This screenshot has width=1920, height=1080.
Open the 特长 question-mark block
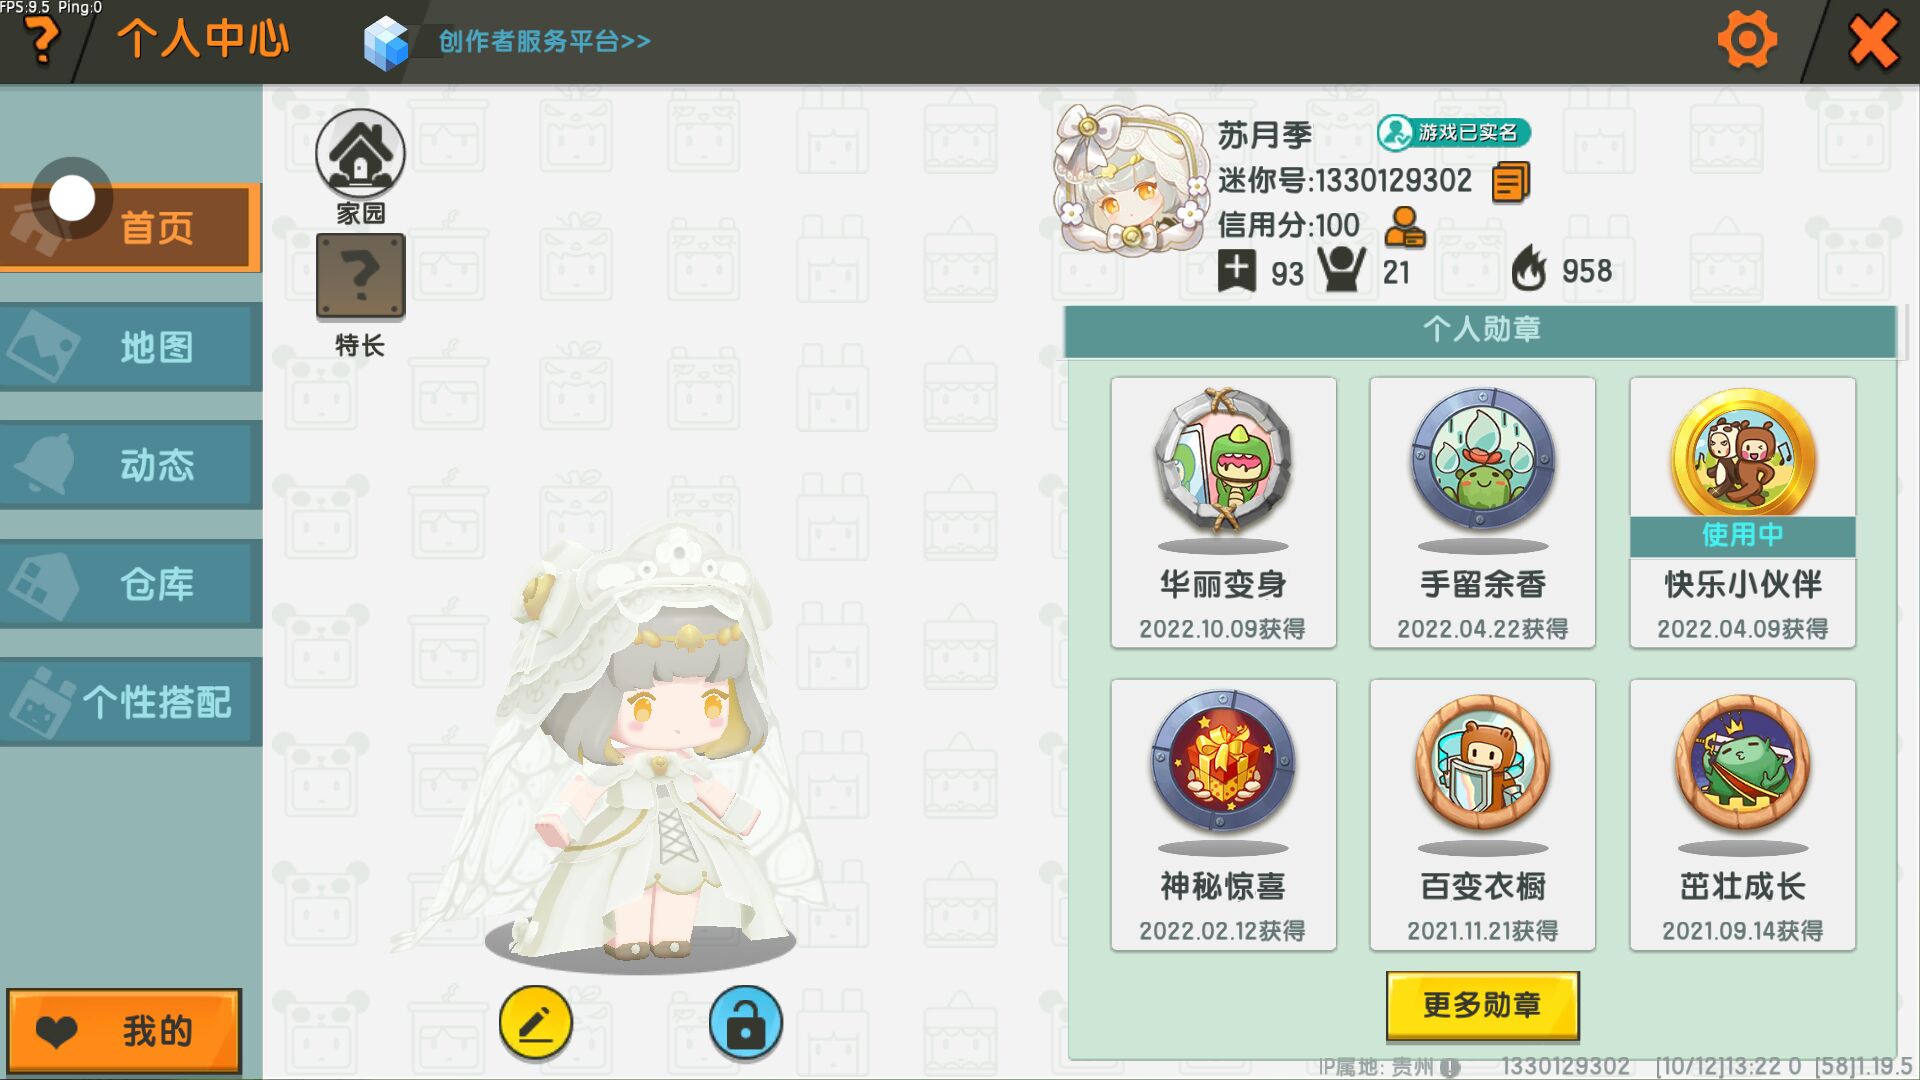tap(360, 277)
